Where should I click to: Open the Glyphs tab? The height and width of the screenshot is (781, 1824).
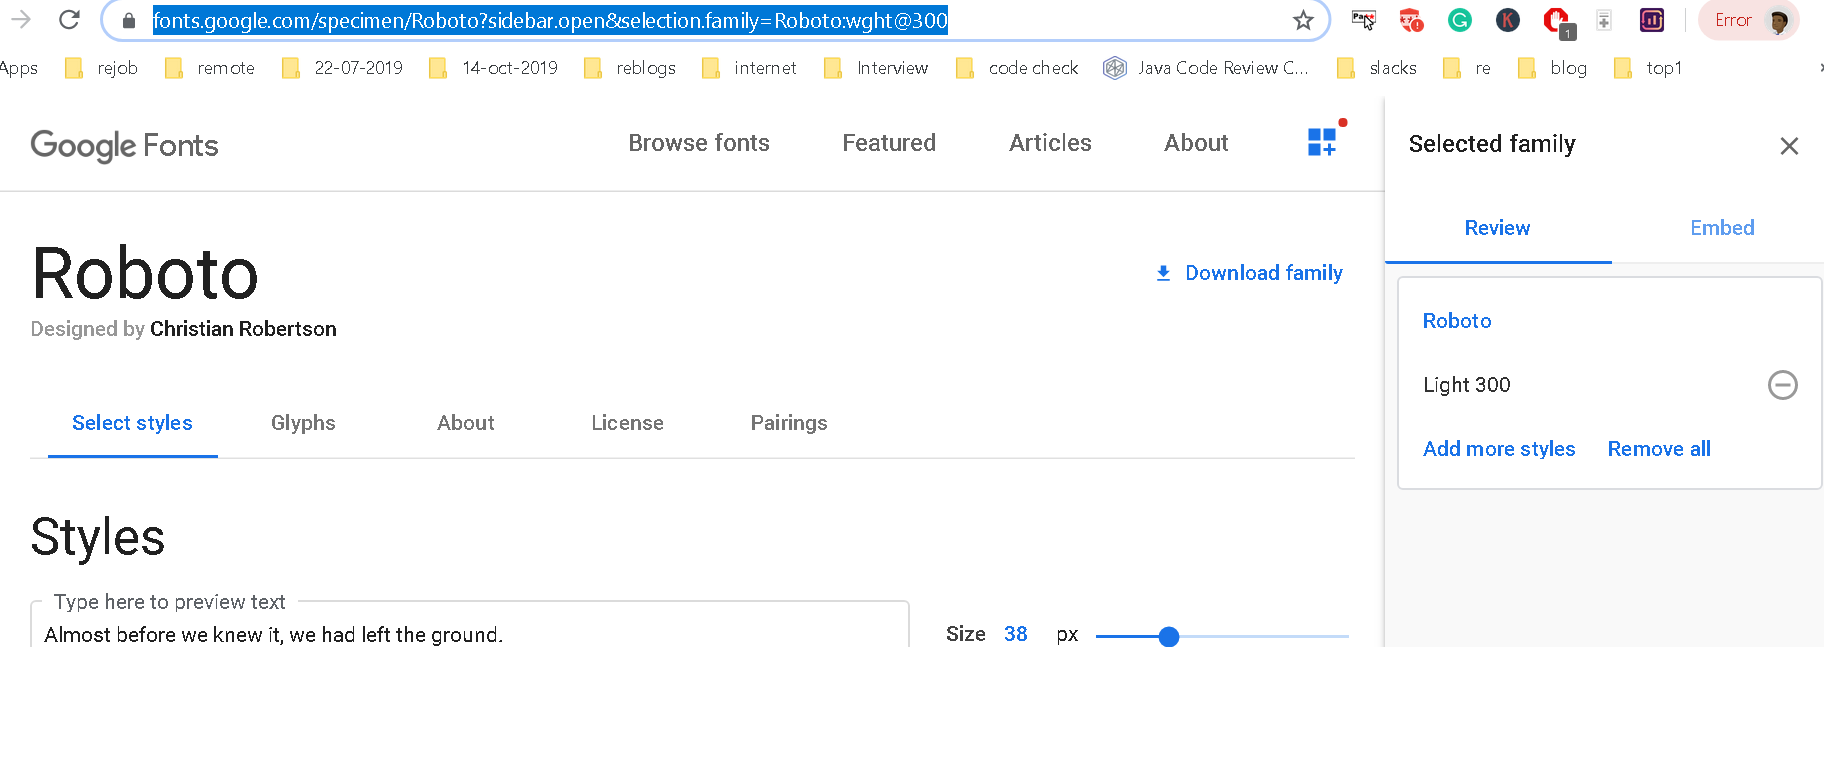tap(303, 423)
